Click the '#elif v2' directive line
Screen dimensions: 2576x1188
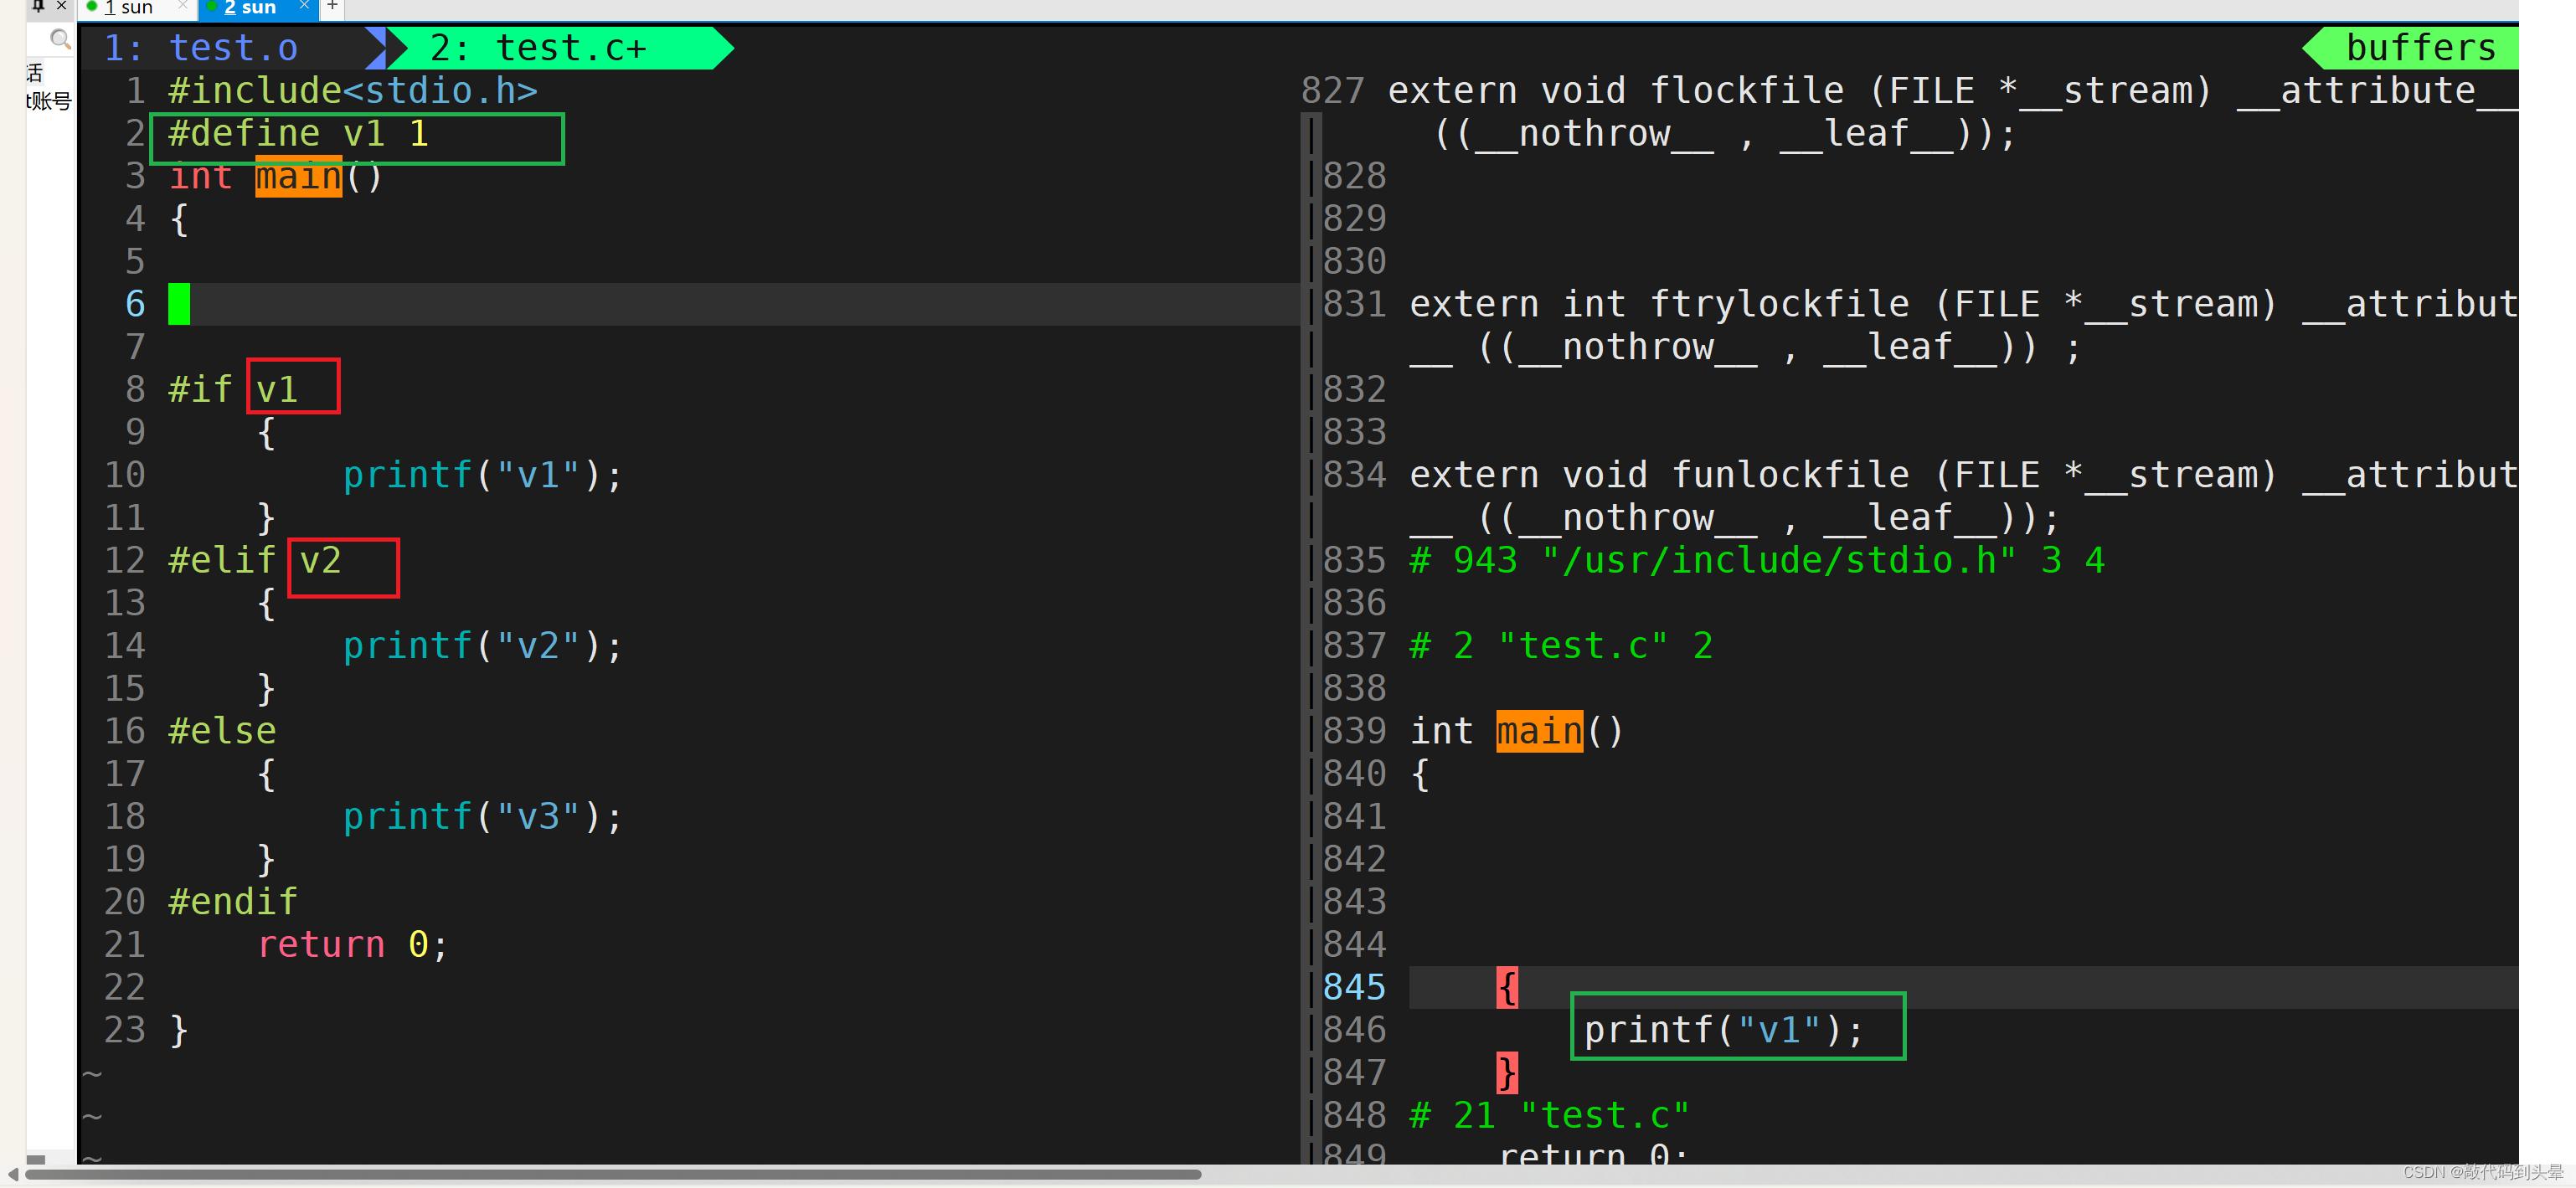click(x=255, y=560)
